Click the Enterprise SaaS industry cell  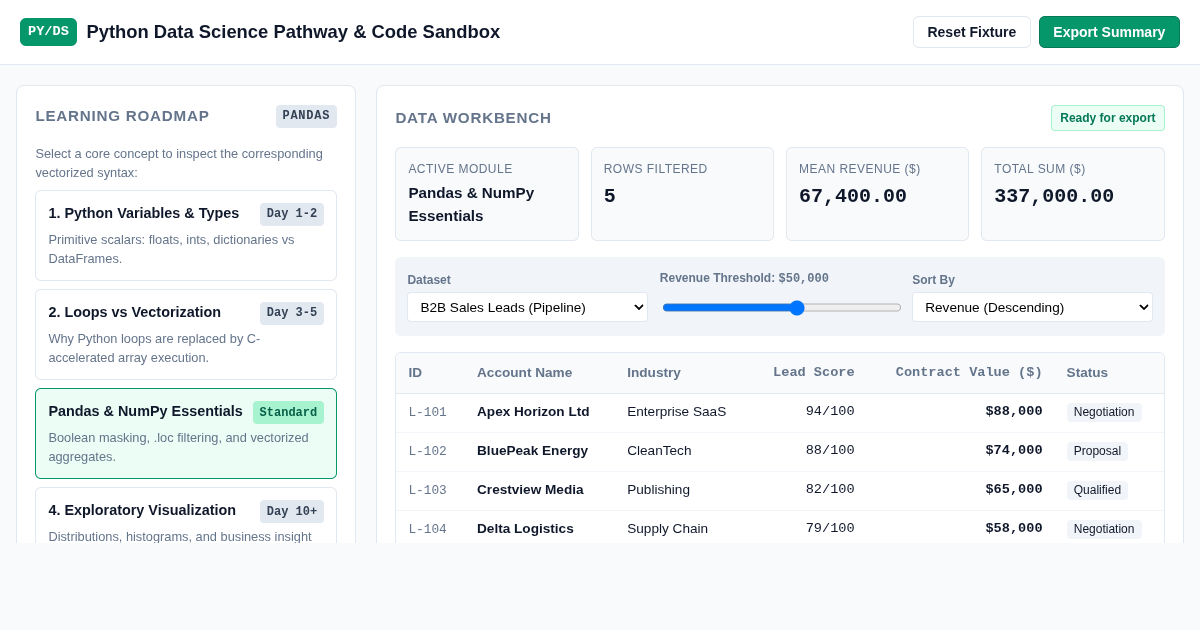coord(677,411)
